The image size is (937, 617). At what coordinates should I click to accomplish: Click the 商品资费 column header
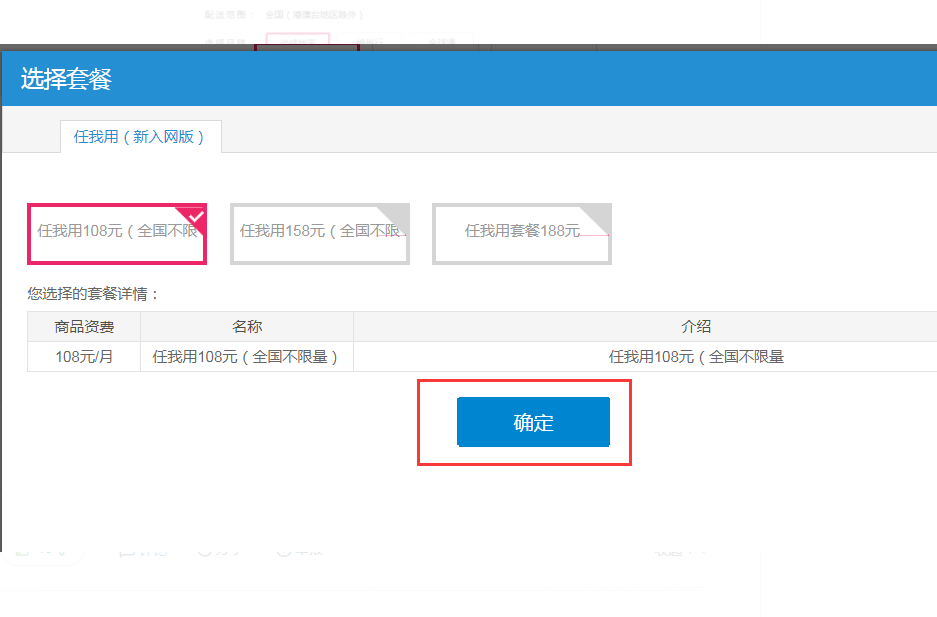point(84,327)
